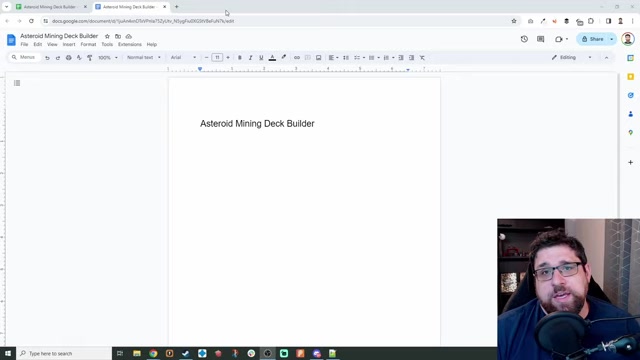Open the bulleted list dropdown
Screen dimensions: 640x360
click(x=374, y=58)
